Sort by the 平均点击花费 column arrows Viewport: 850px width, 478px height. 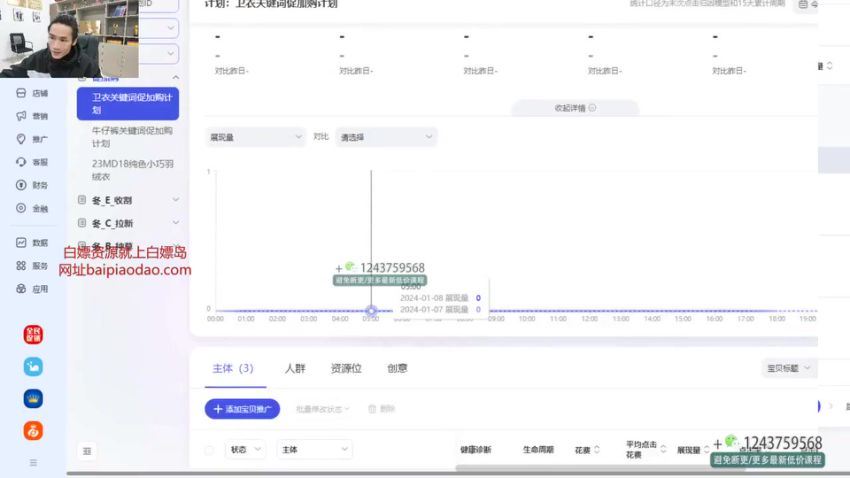pyautogui.click(x=663, y=449)
